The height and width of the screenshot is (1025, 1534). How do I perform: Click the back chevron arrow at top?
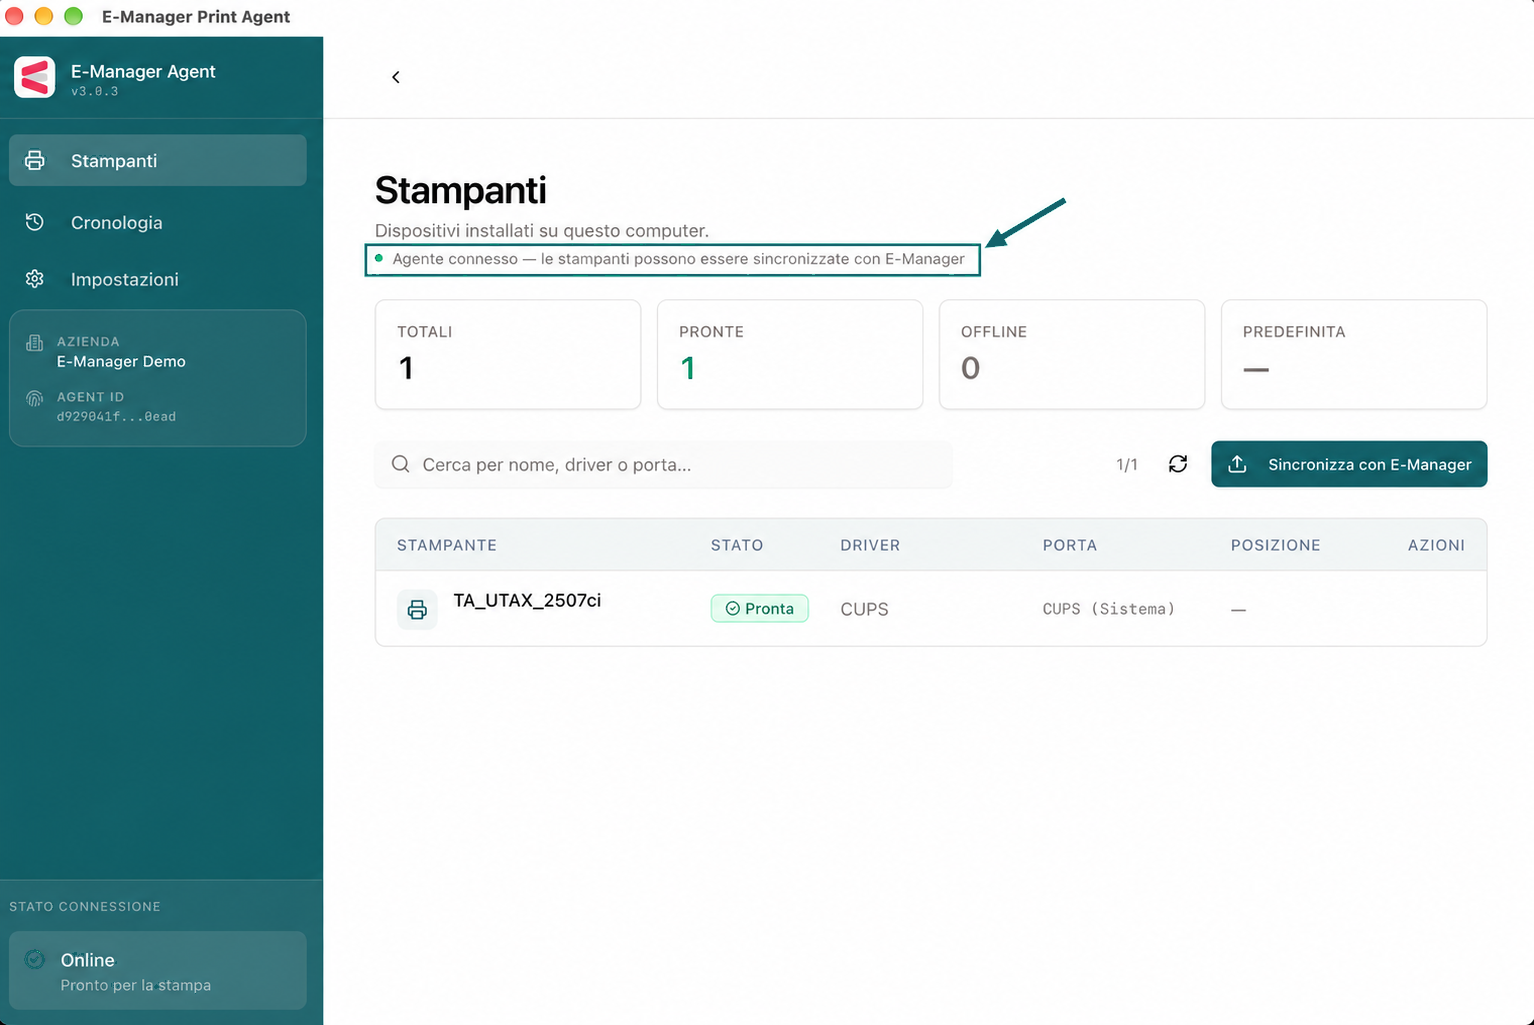[x=396, y=77]
